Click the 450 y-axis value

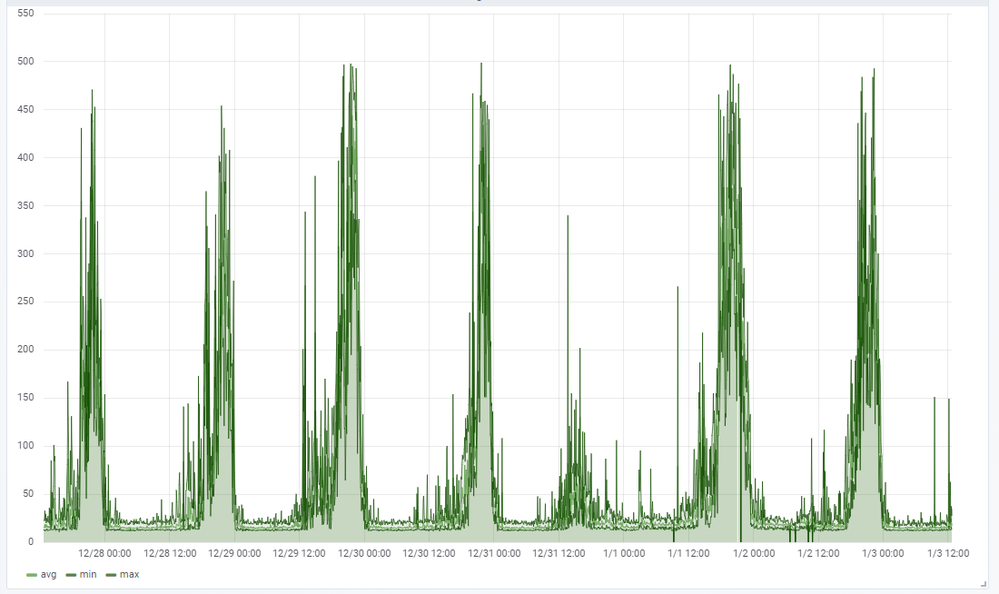tap(25, 109)
